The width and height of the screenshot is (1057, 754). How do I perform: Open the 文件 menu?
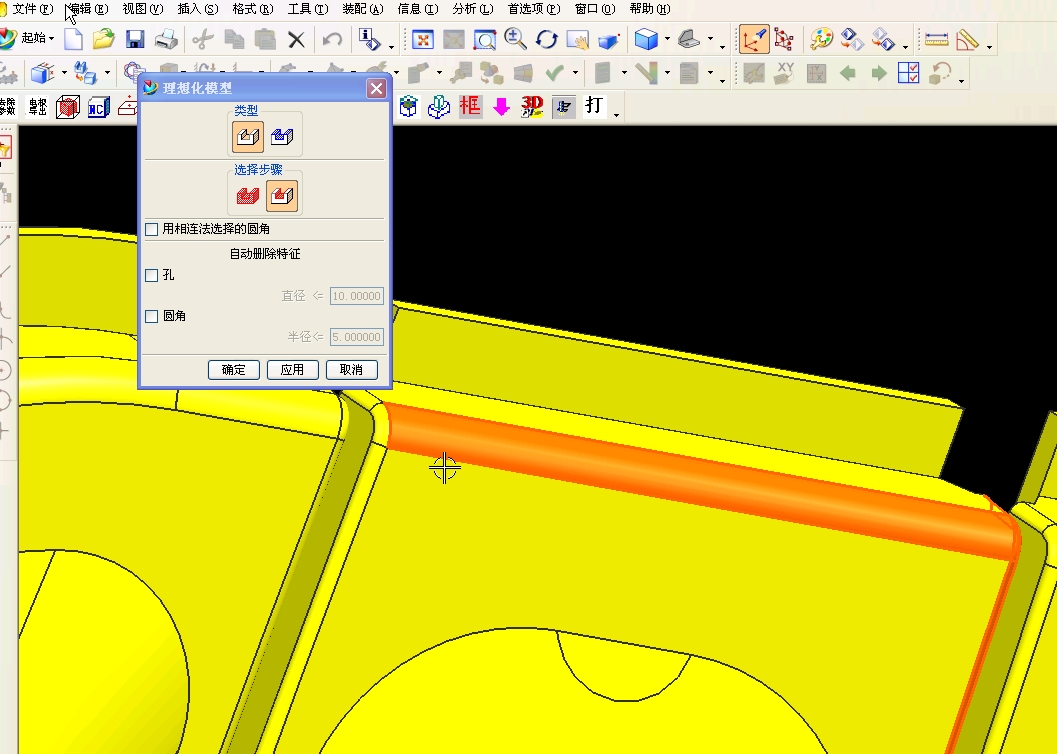[32, 9]
